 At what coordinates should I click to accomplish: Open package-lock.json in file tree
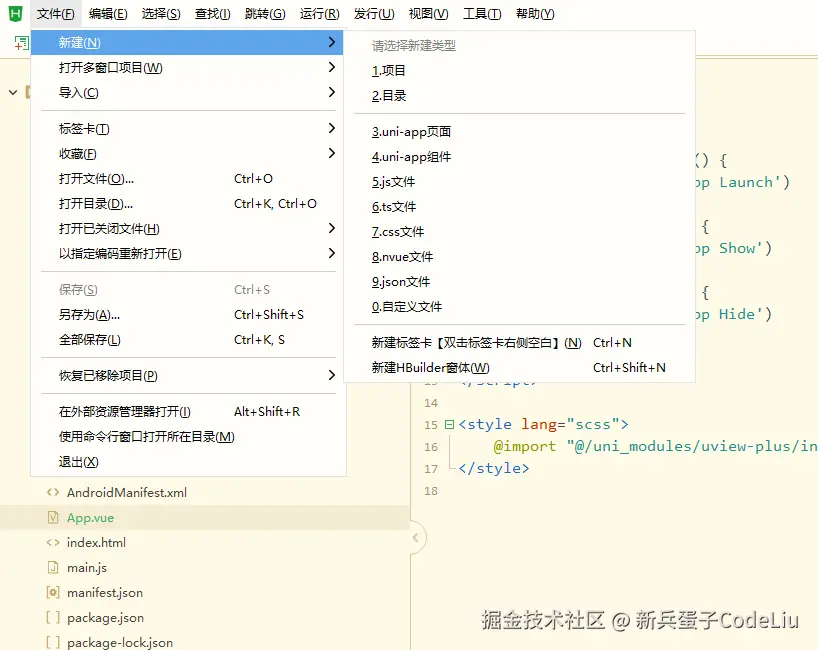pos(119,643)
